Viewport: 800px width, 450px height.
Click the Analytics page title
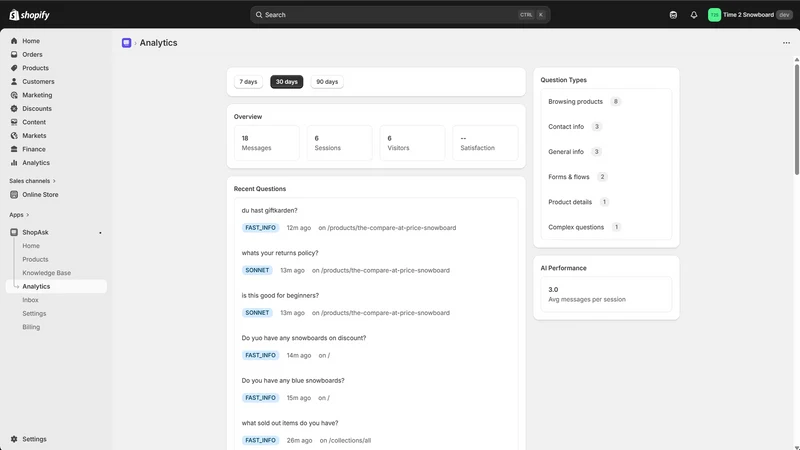159,43
